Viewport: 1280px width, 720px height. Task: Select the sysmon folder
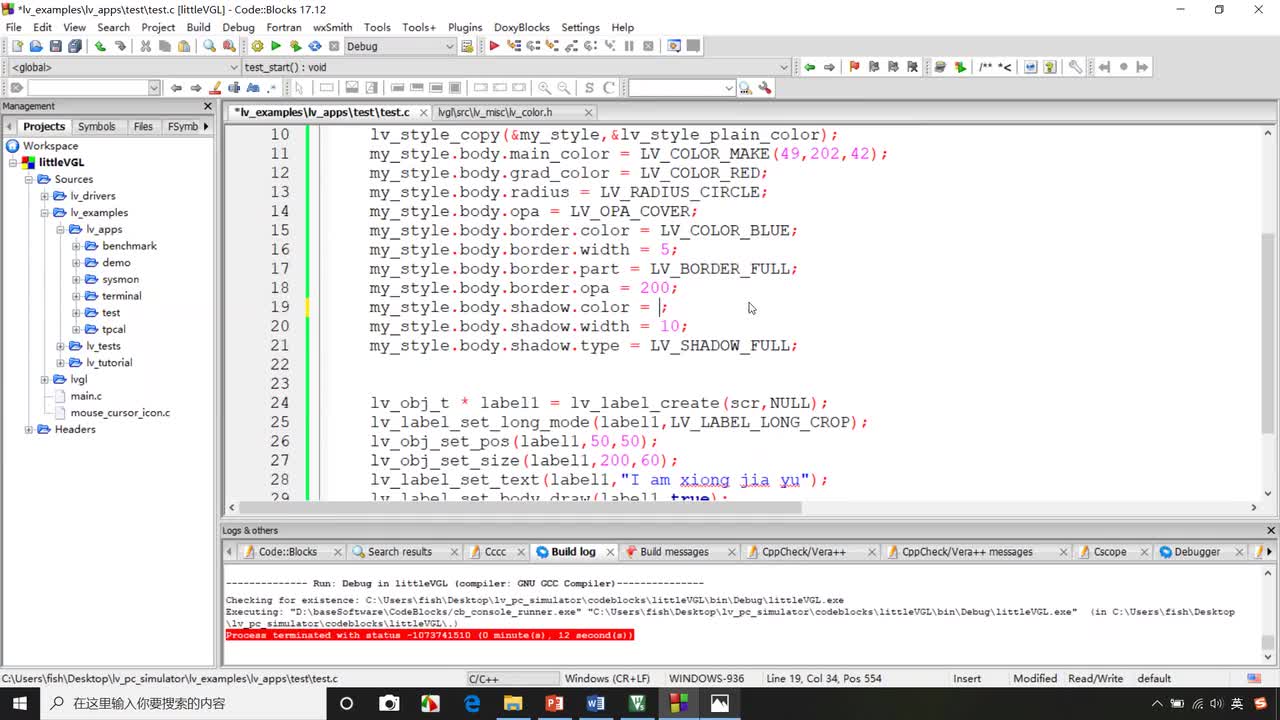tap(120, 279)
